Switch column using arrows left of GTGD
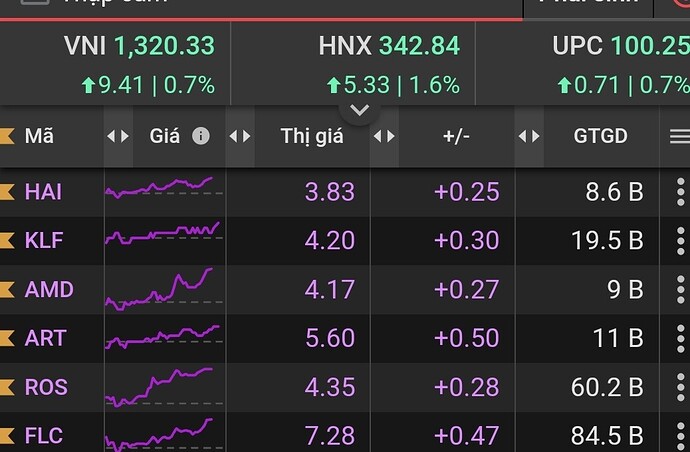690x452 pixels. coord(529,136)
